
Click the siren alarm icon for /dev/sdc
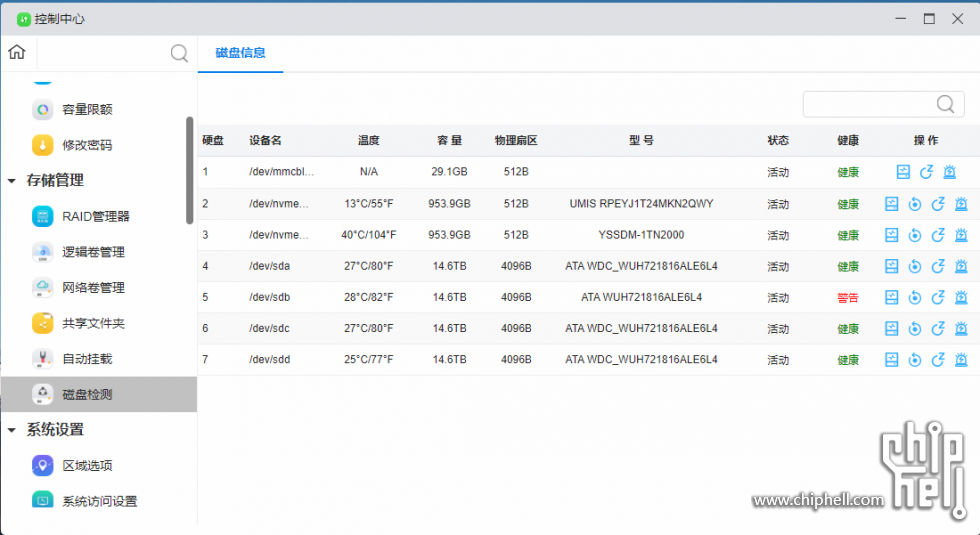point(961,329)
